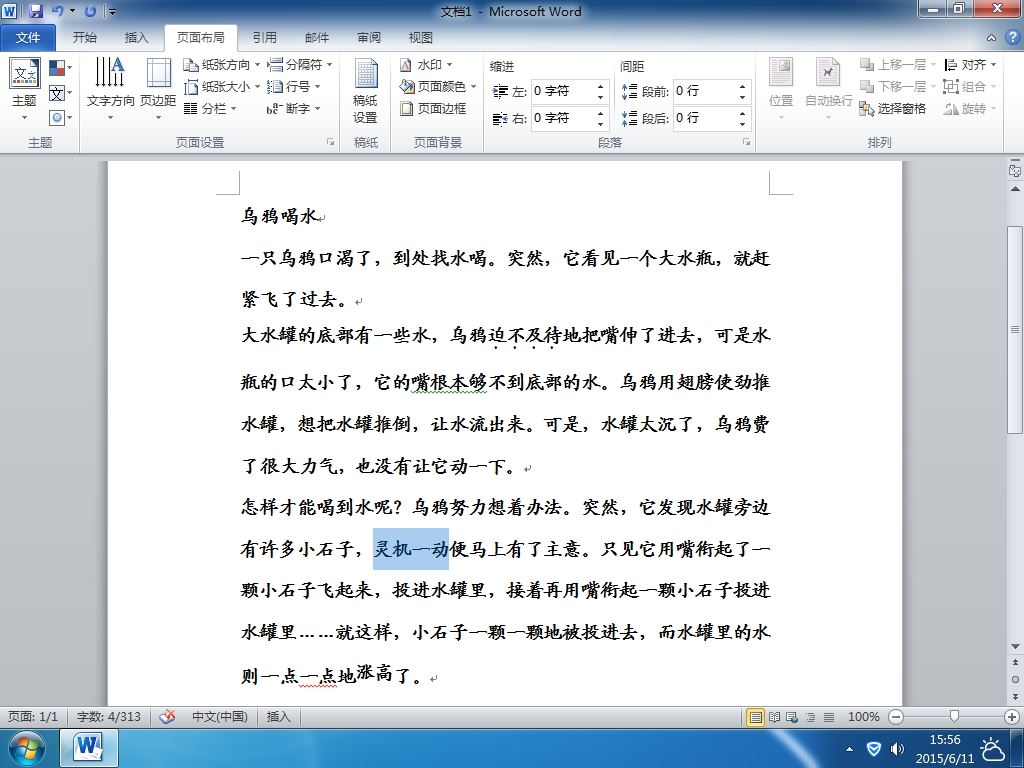Open paper orientation (纸张方向) dropdown
Image resolution: width=1024 pixels, height=768 pixels.
[x=221, y=65]
